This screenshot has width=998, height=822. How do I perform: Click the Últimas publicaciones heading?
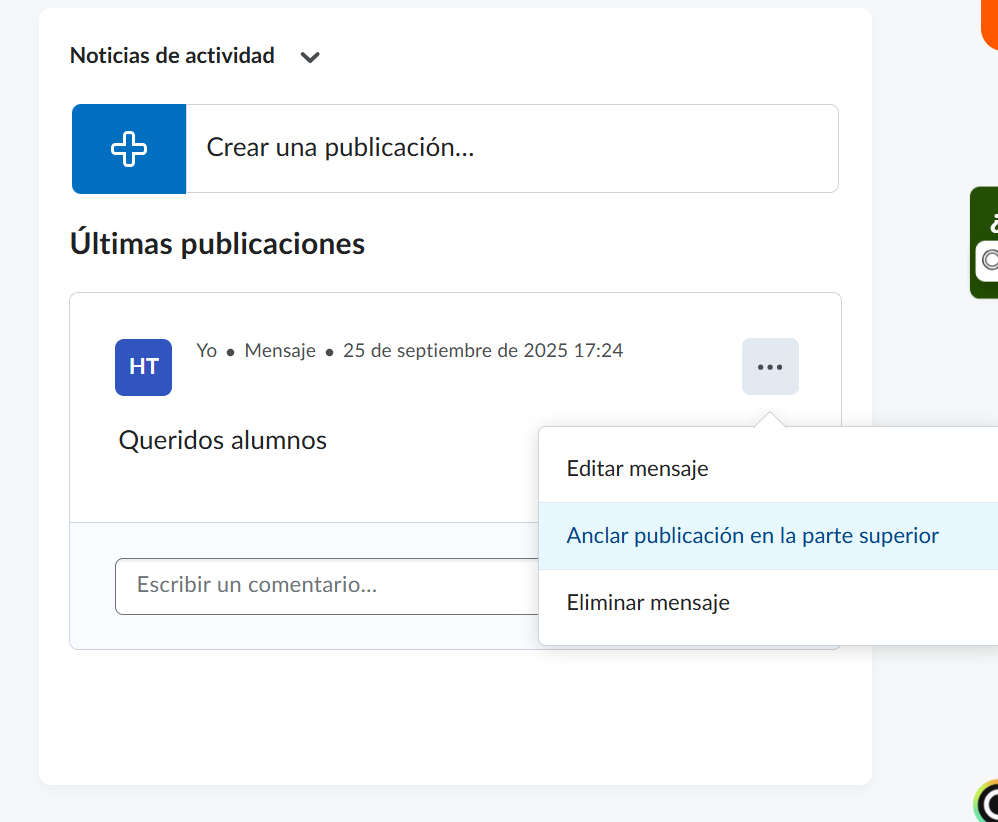217,243
